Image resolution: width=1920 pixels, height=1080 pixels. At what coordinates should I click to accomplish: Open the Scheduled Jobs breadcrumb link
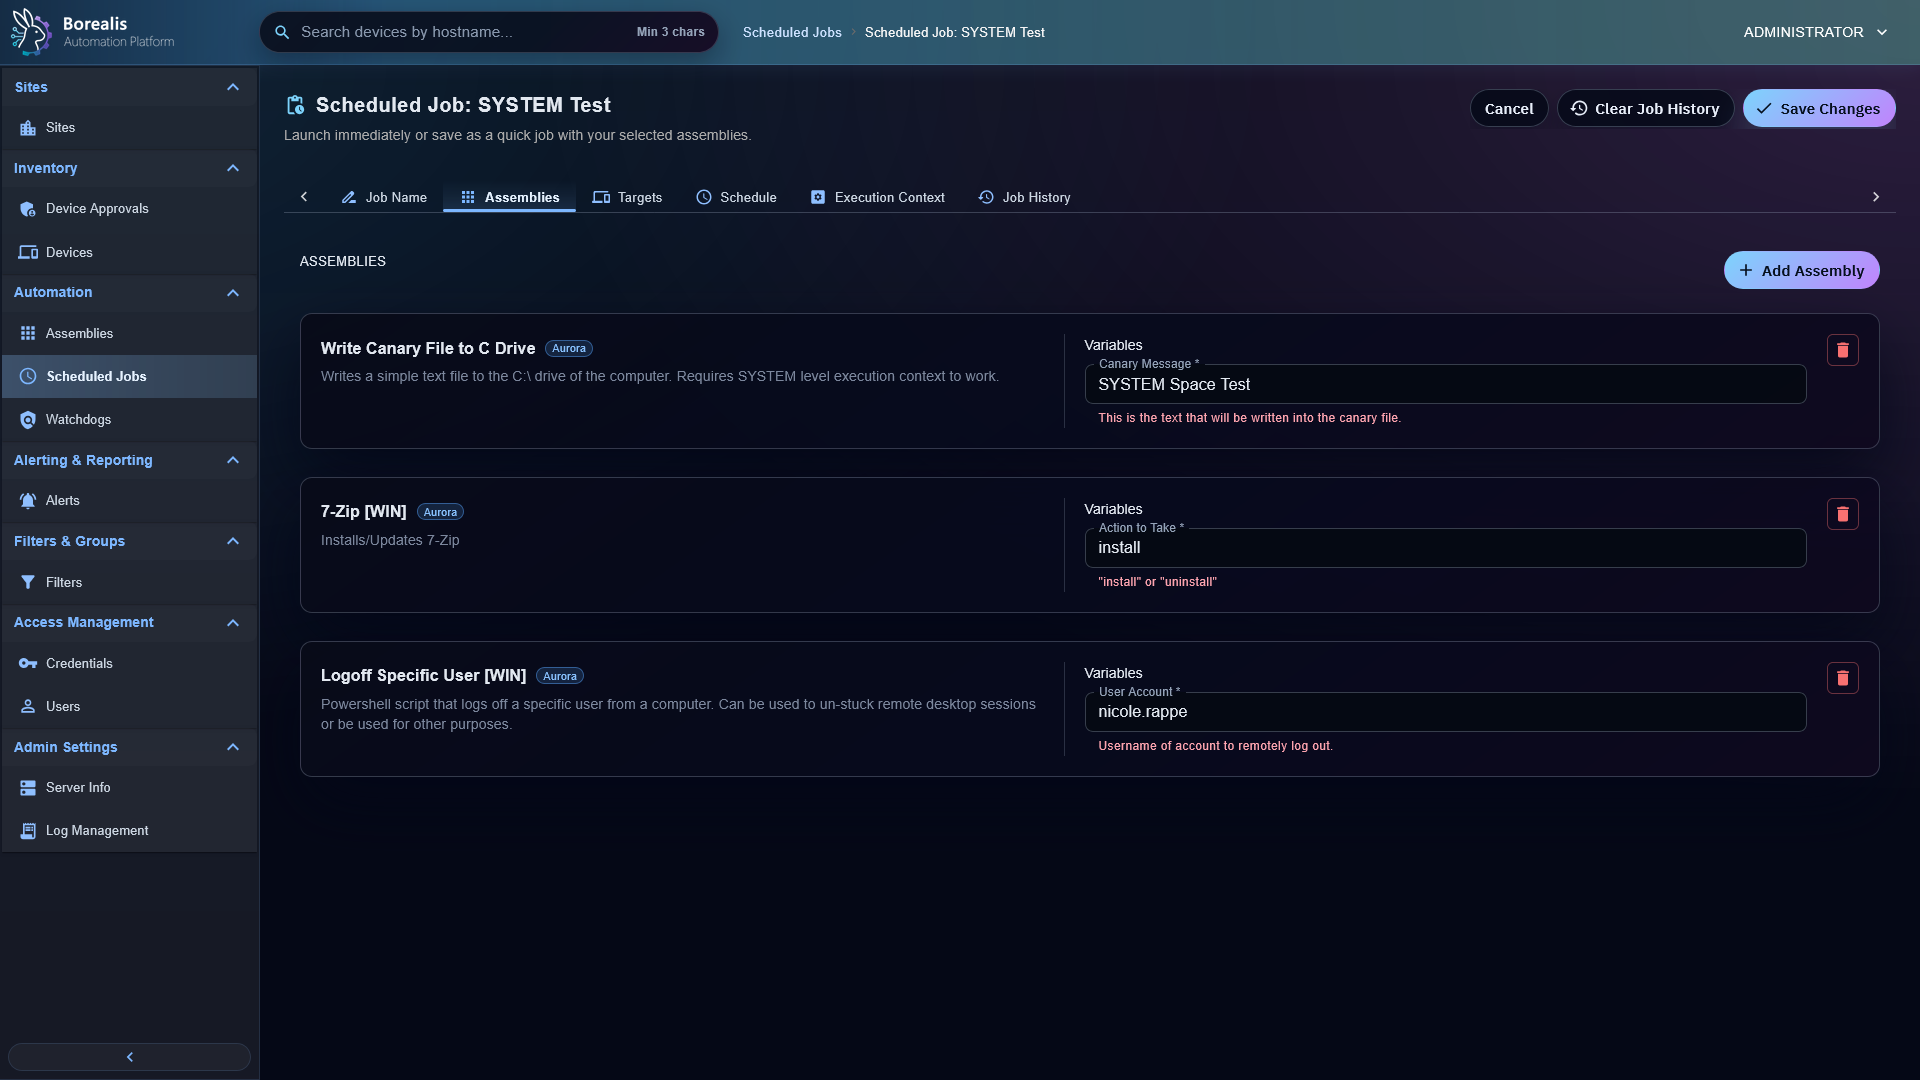pyautogui.click(x=792, y=32)
